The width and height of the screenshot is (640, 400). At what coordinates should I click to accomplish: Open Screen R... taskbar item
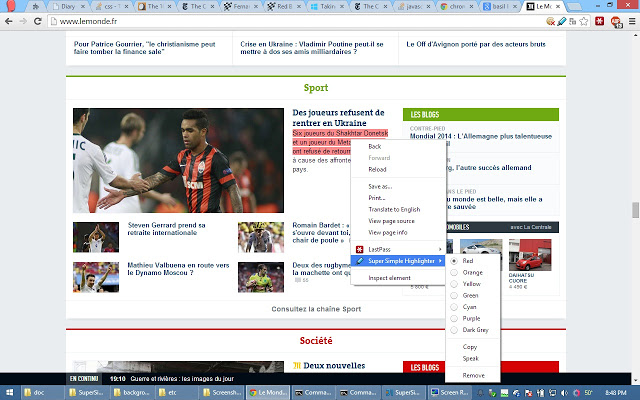pos(449,393)
